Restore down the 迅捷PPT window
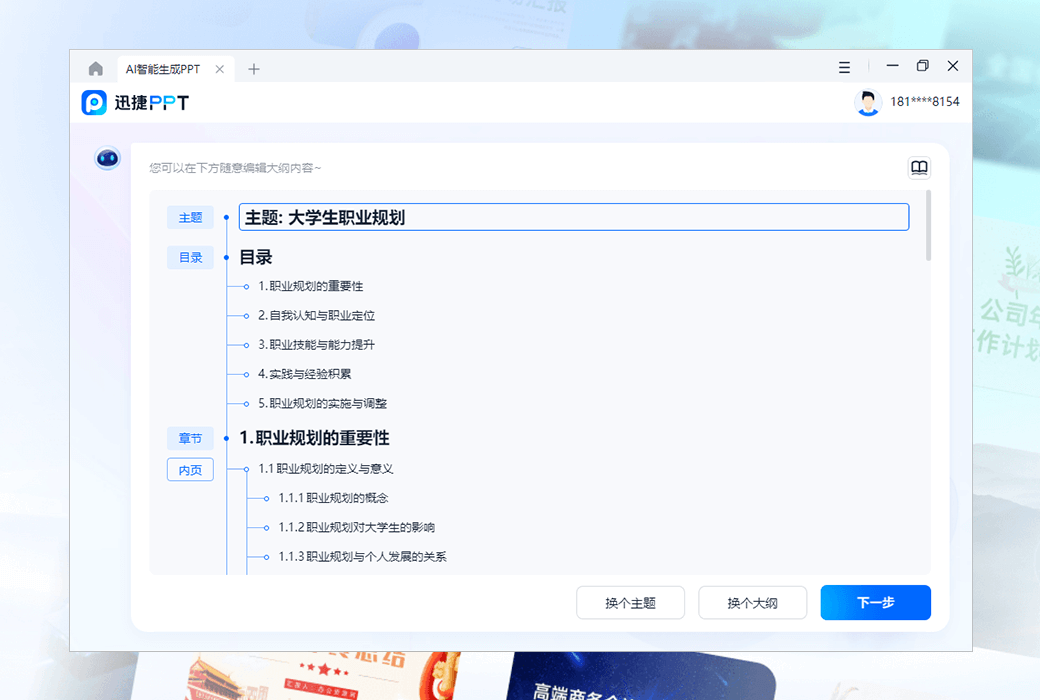This screenshot has height=700, width=1040. (x=923, y=66)
